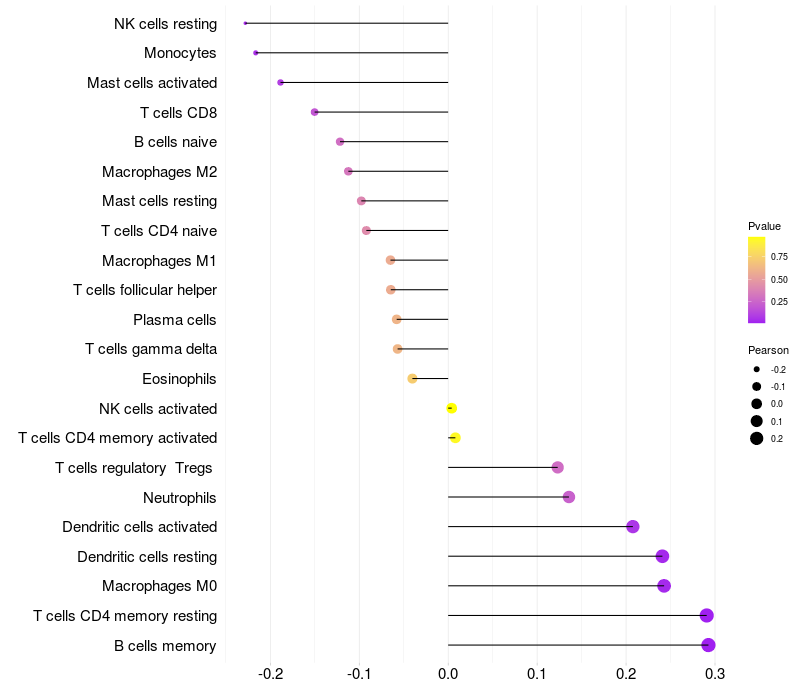800x700 pixels.
Task: Click the Mast cells activated data point
Action: [x=280, y=83]
